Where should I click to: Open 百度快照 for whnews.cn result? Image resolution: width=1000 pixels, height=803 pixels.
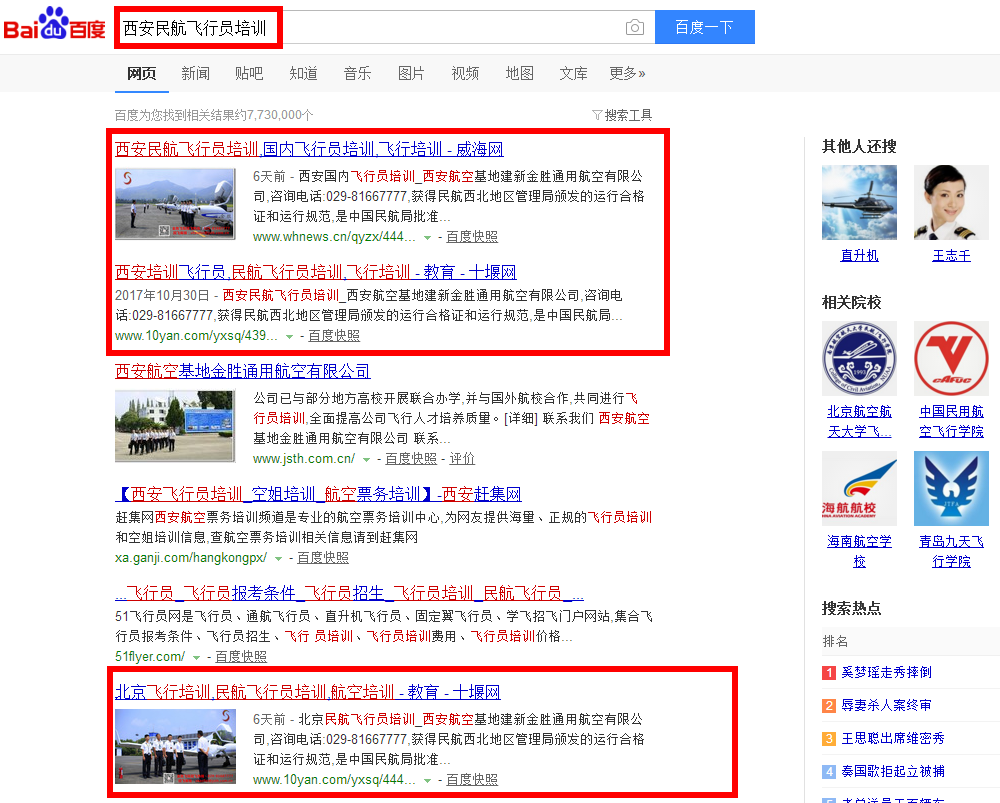(472, 237)
